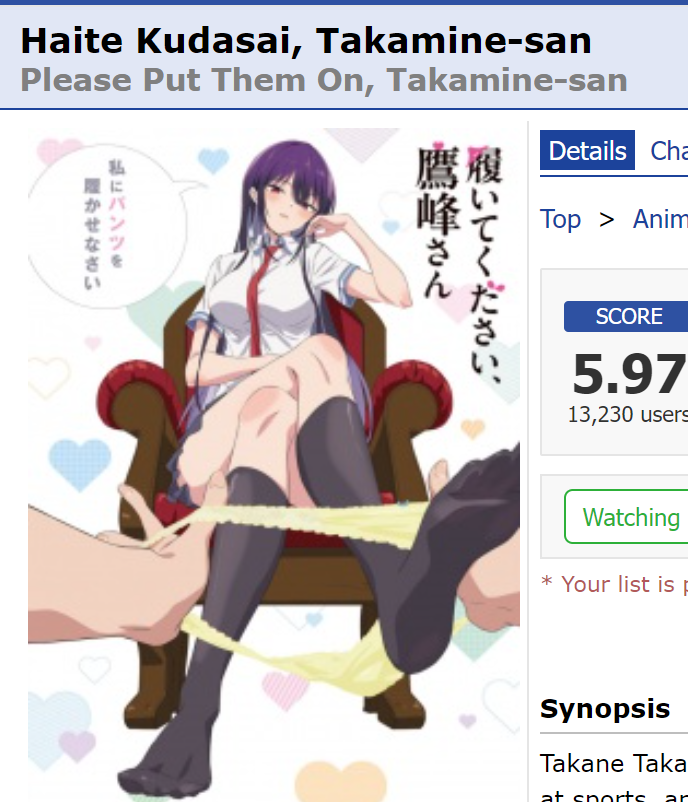Click the speech bubble on the poster
Screen dimensions: 688x802
point(107,225)
